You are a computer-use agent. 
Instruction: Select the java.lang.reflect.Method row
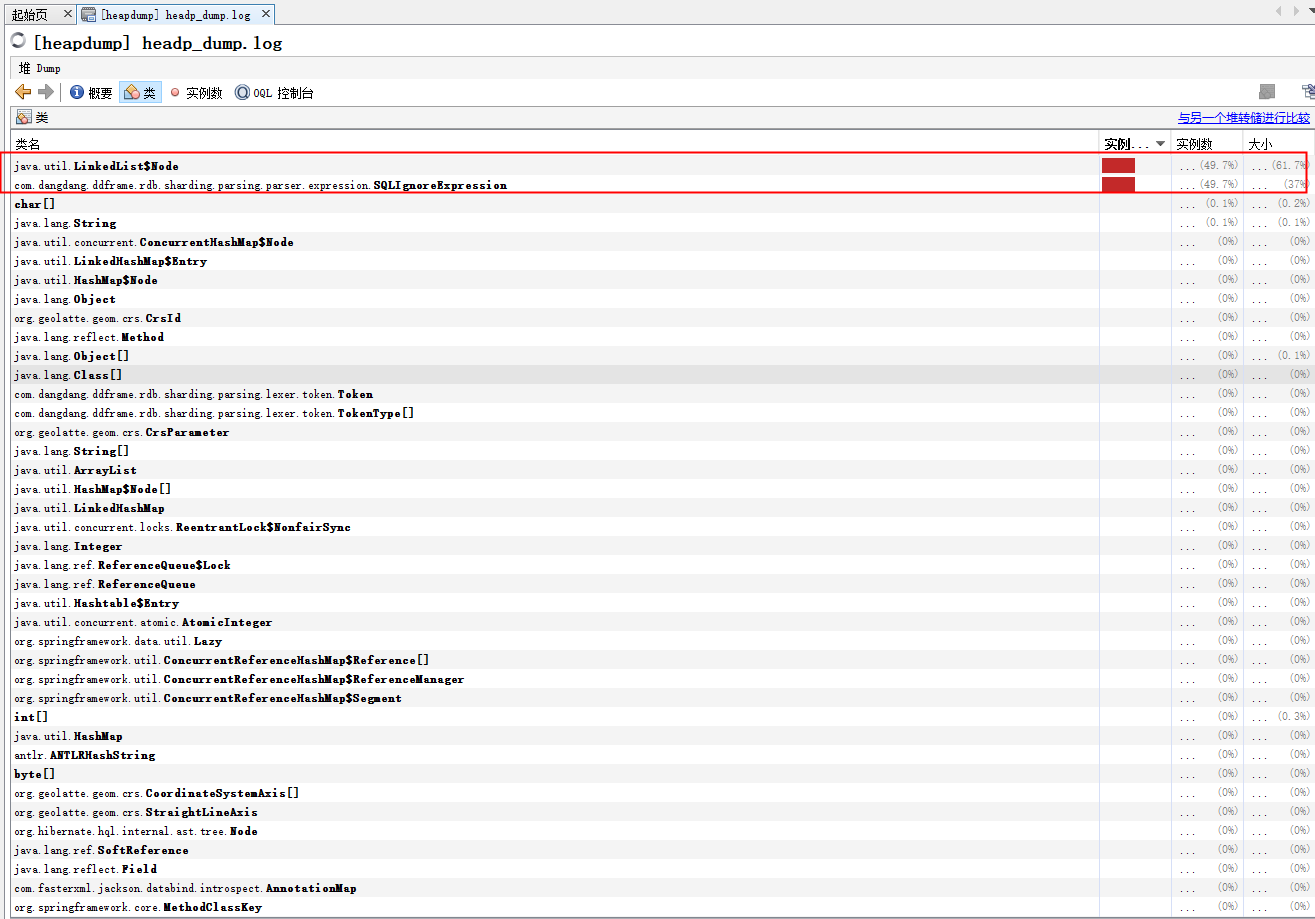point(660,337)
